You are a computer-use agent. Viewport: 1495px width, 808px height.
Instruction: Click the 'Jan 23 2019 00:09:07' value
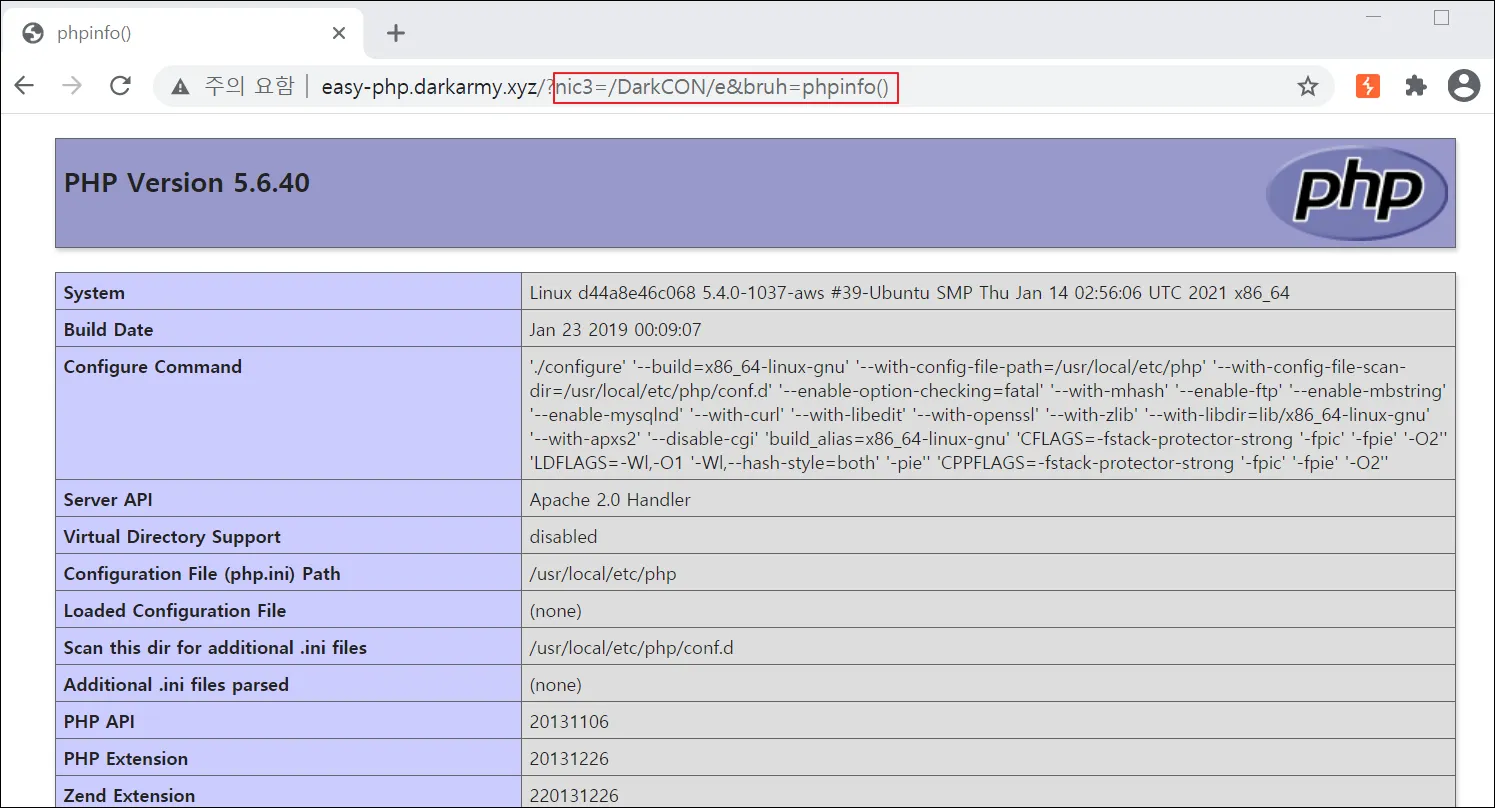(x=615, y=330)
